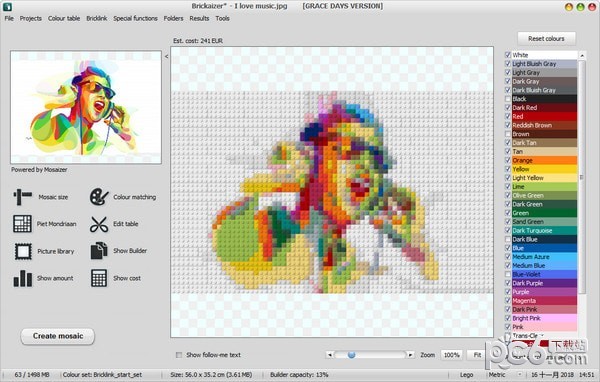Open the Colour table menu
This screenshot has height=382, width=600.
click(64, 18)
